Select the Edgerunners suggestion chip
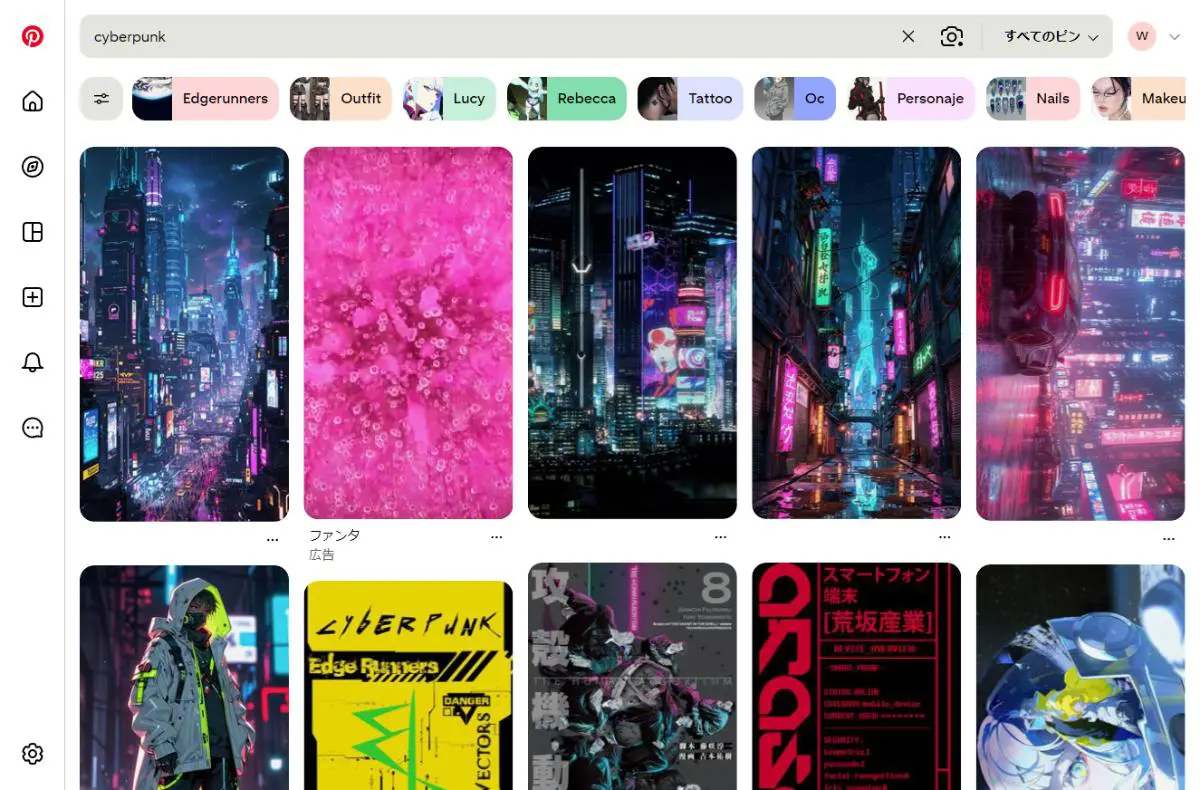The width and height of the screenshot is (1200, 790). tap(205, 99)
